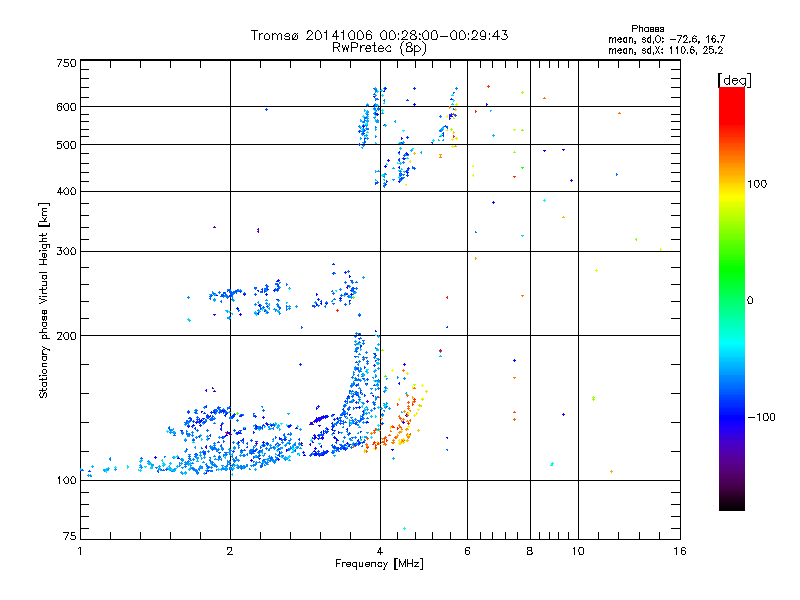The height and width of the screenshot is (600, 800).
Task: Click the green band of the colorbar near 0
Action: pos(732,278)
